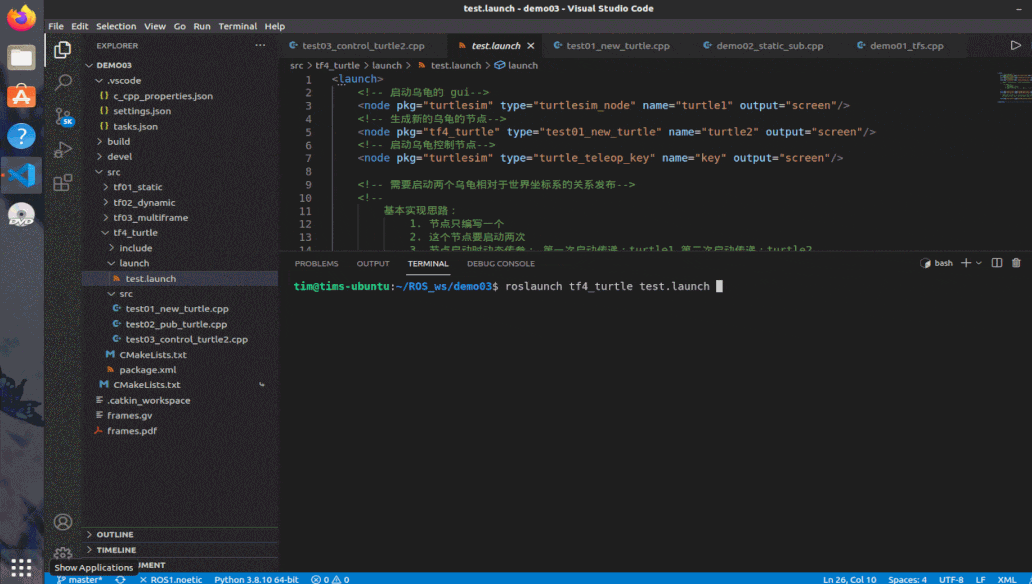Switch to the DEBUG CONSOLE panel tab
This screenshot has height=584, width=1032.
[x=500, y=264]
